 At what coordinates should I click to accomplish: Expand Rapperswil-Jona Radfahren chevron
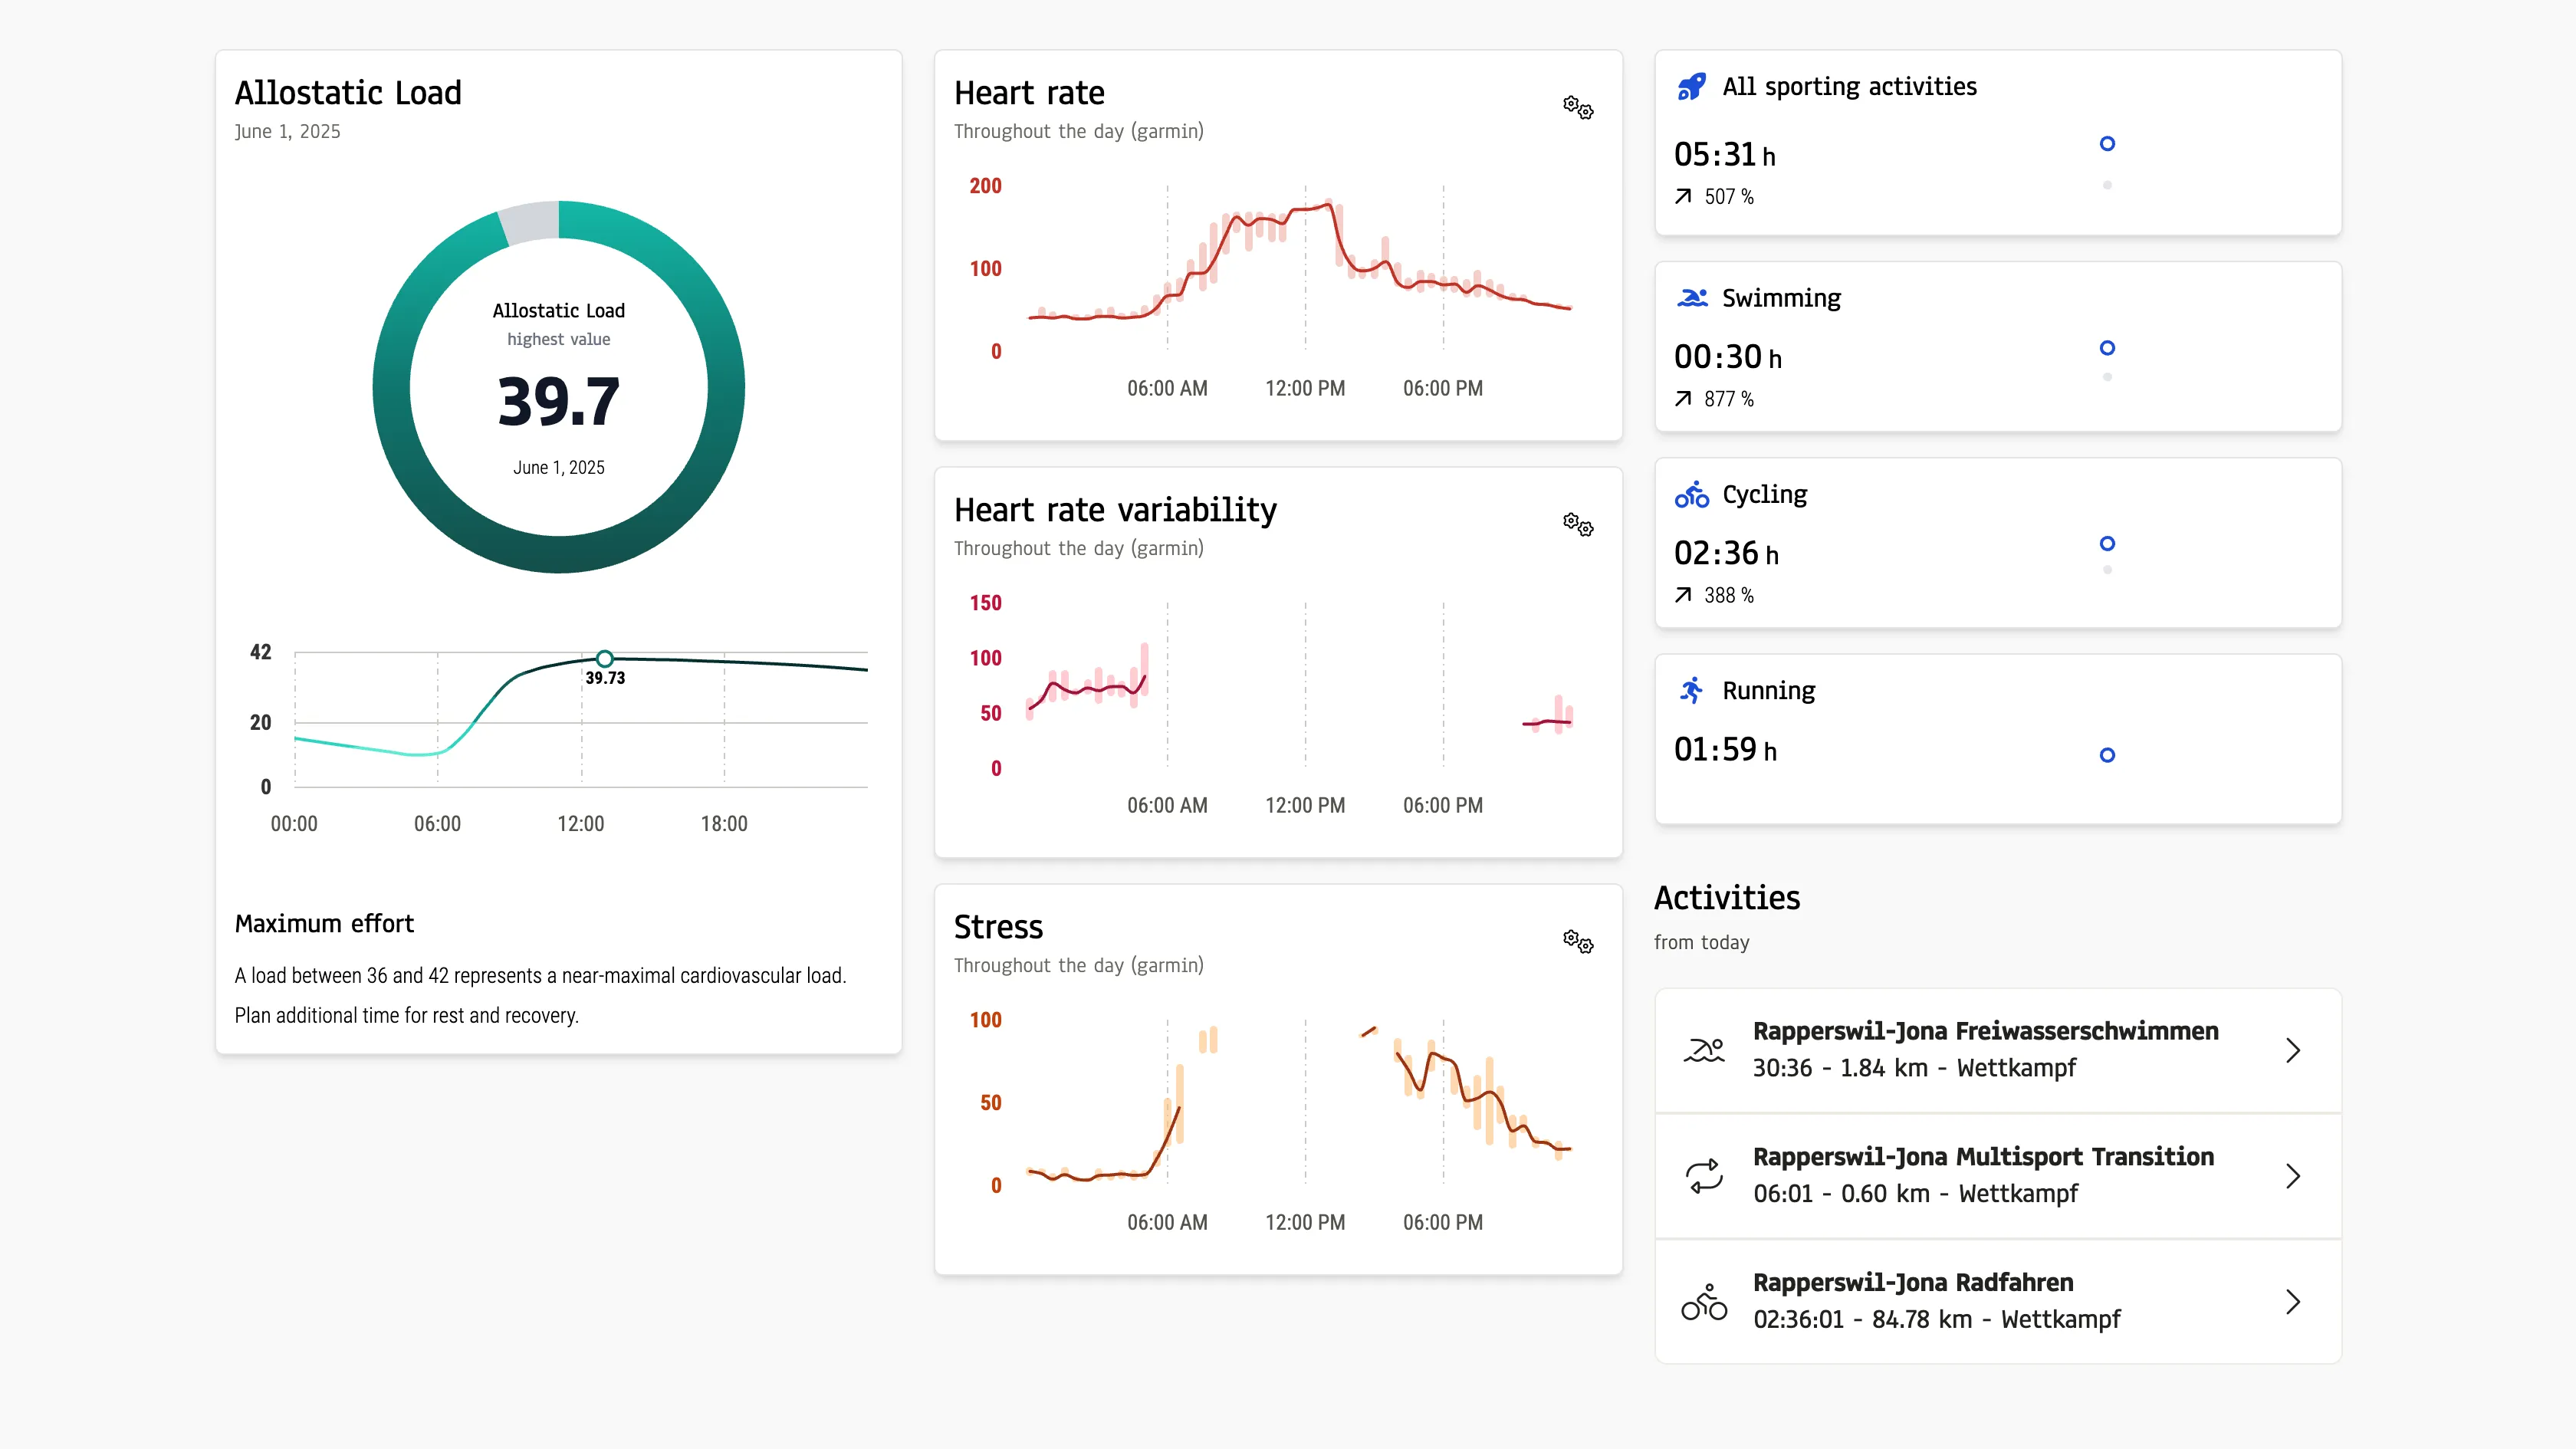coord(2293,1301)
